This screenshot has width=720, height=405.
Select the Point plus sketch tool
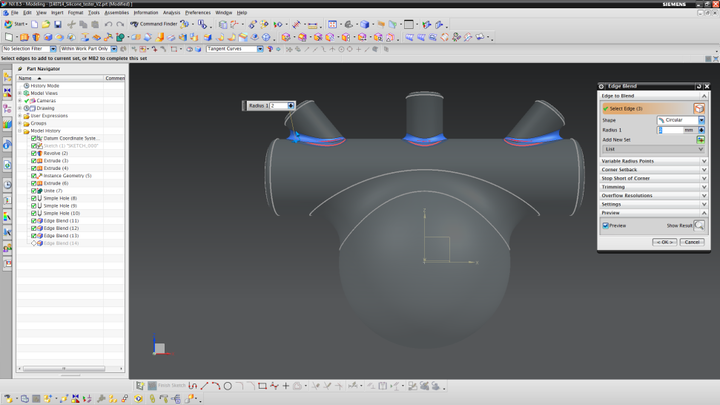pos(286,386)
